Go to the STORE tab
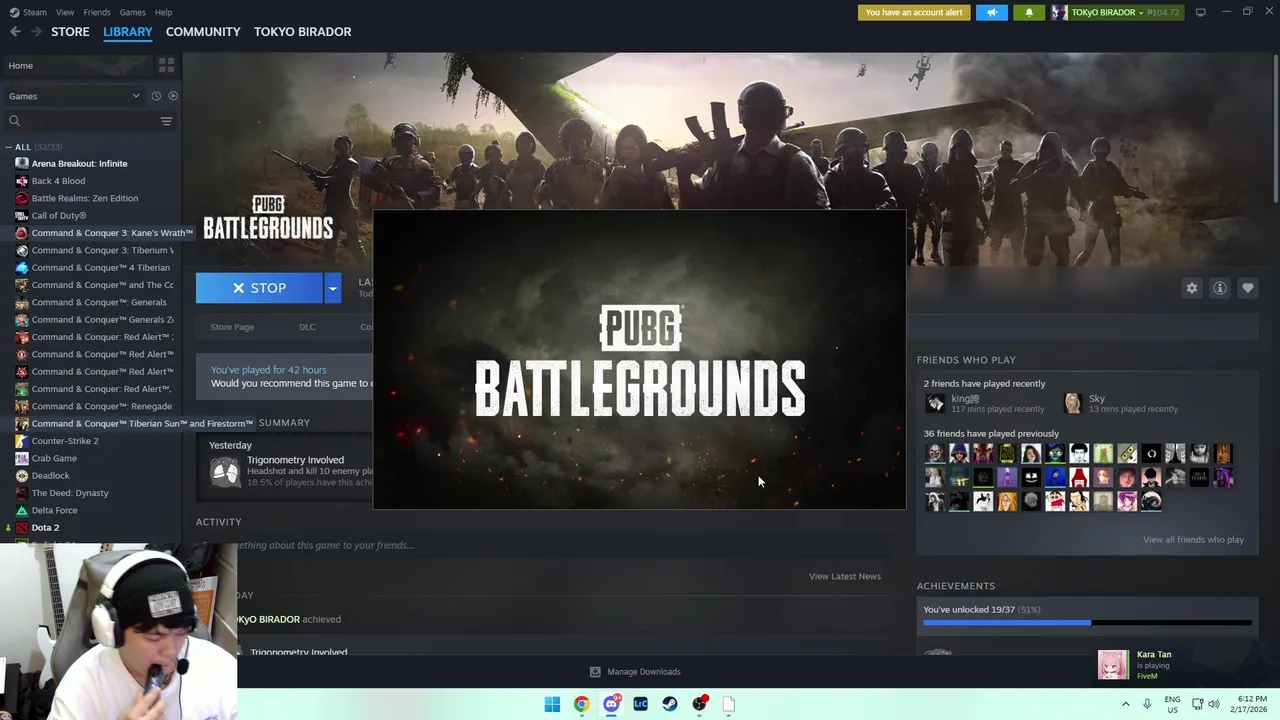The height and width of the screenshot is (720, 1280). 70,32
